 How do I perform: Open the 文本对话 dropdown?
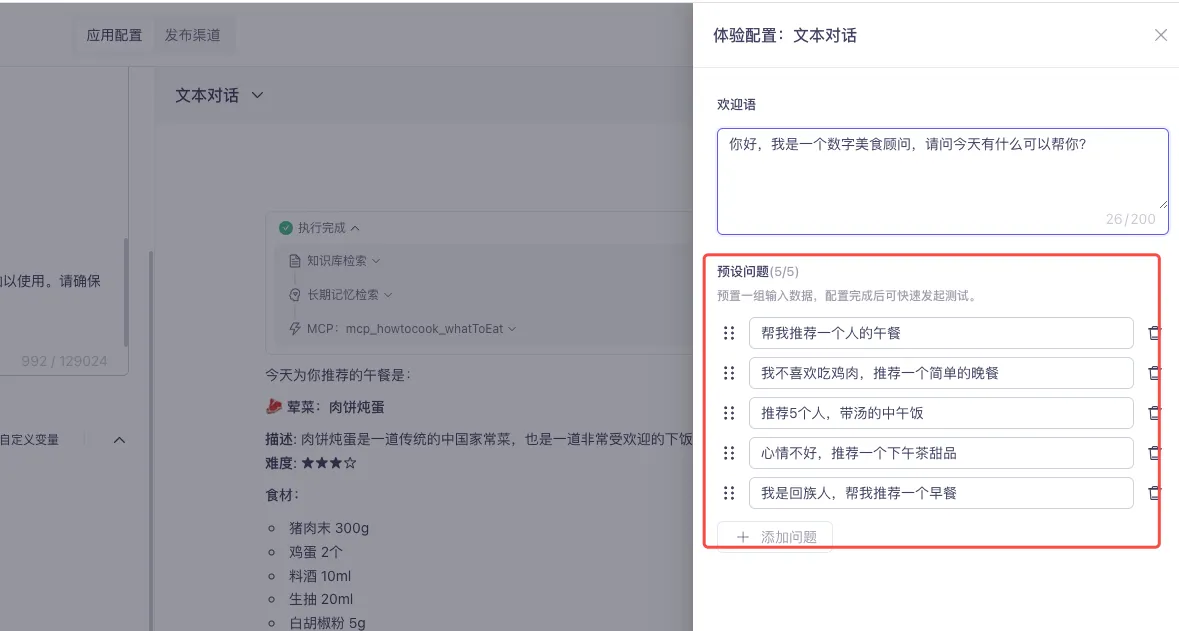219,96
